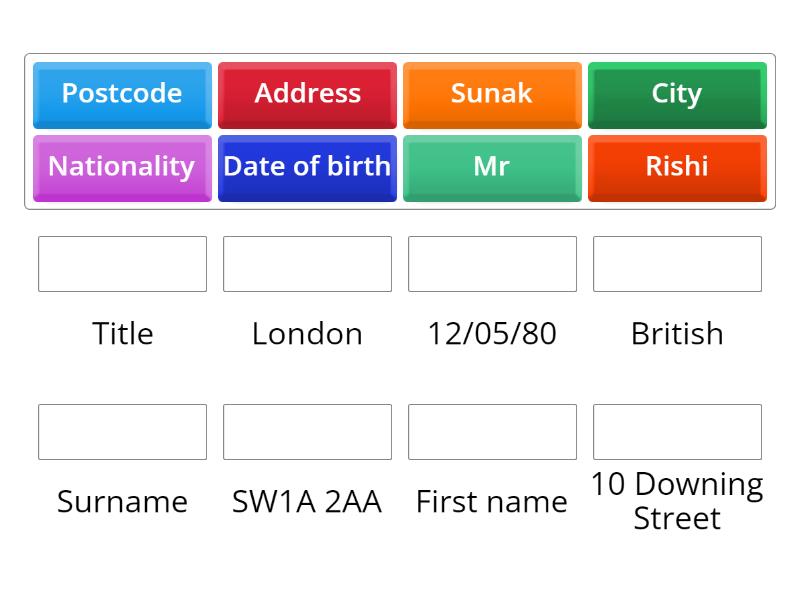Viewport: 800px width, 600px height.
Task: Click the orange Sunak tile
Action: click(x=492, y=94)
